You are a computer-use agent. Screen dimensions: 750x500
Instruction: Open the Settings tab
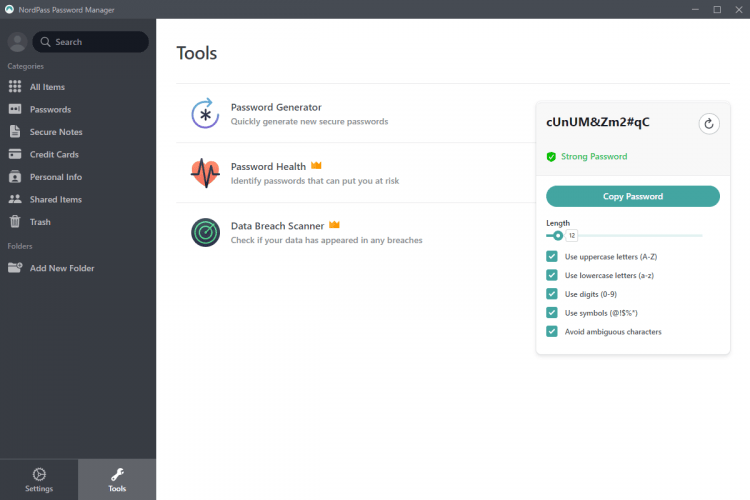[x=39, y=479]
